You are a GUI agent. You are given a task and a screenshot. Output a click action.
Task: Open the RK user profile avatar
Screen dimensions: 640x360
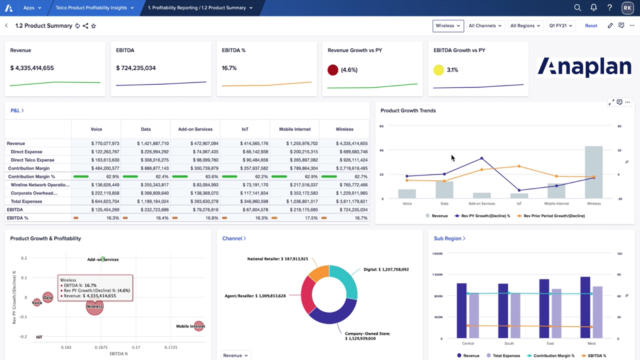click(627, 8)
